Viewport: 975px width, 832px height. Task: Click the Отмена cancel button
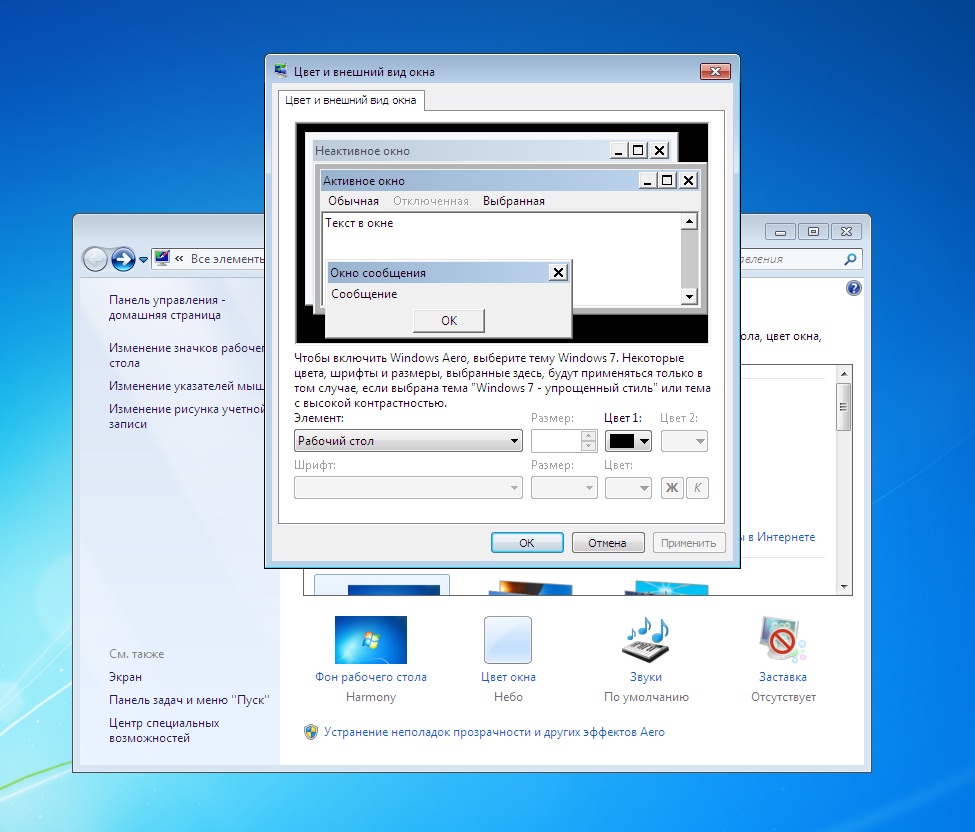(607, 543)
